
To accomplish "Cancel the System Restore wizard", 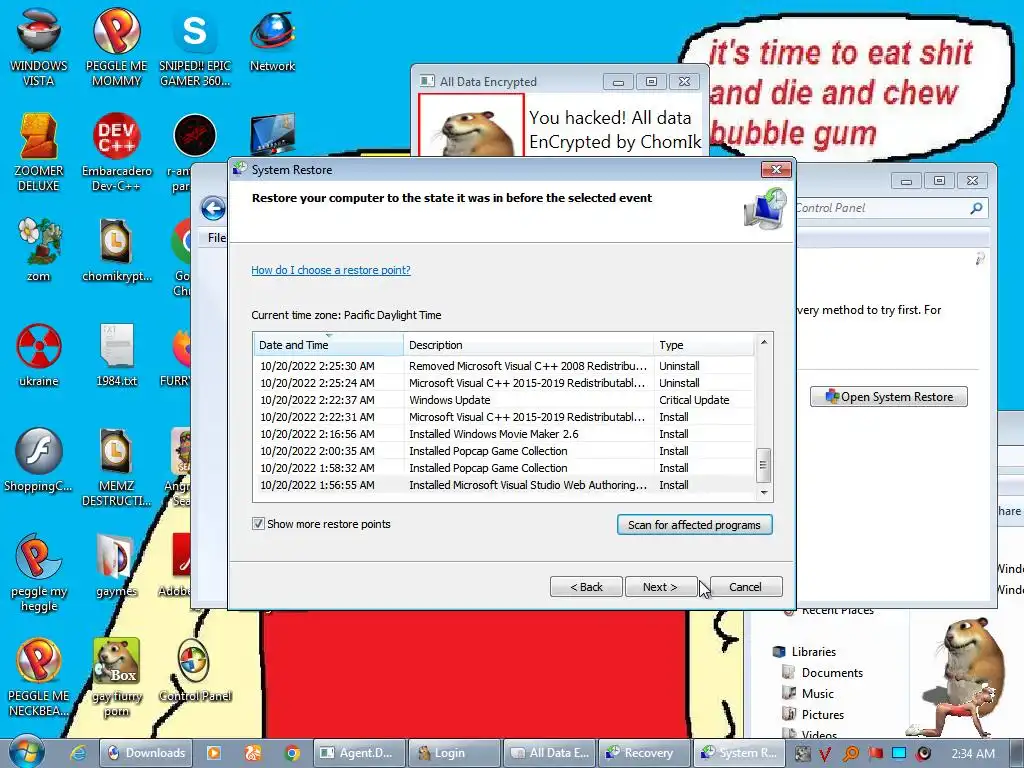I will pos(745,587).
